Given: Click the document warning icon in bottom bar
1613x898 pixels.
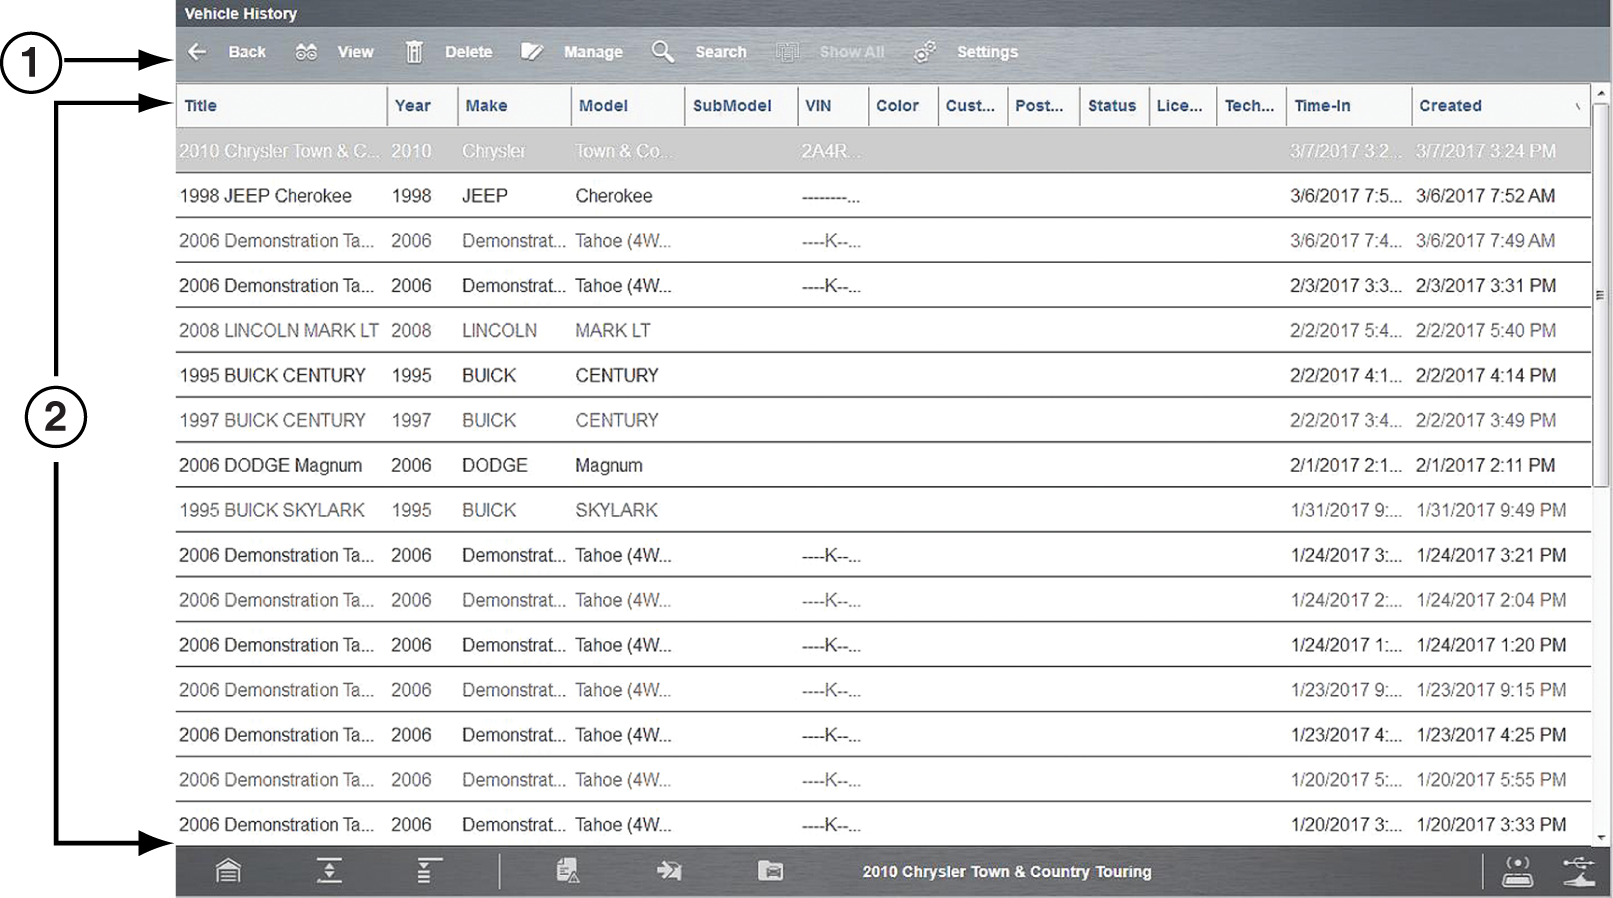Looking at the screenshot, I should (x=568, y=871).
